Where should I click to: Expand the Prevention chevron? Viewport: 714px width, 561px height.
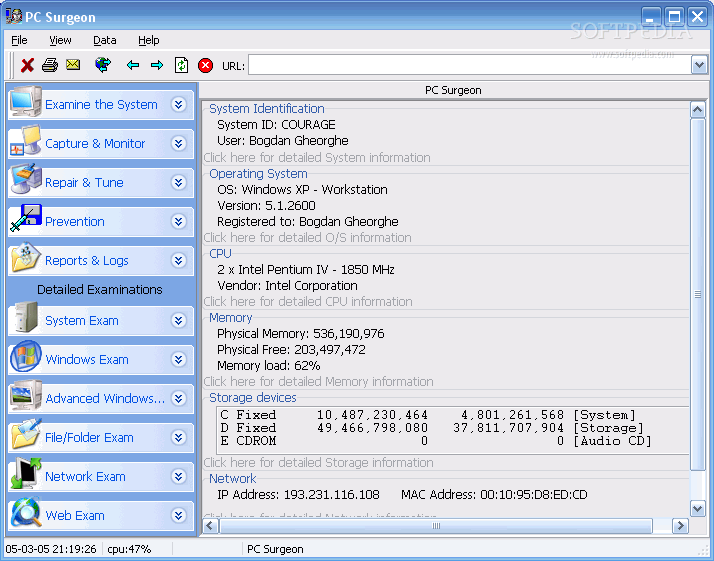[x=178, y=222]
